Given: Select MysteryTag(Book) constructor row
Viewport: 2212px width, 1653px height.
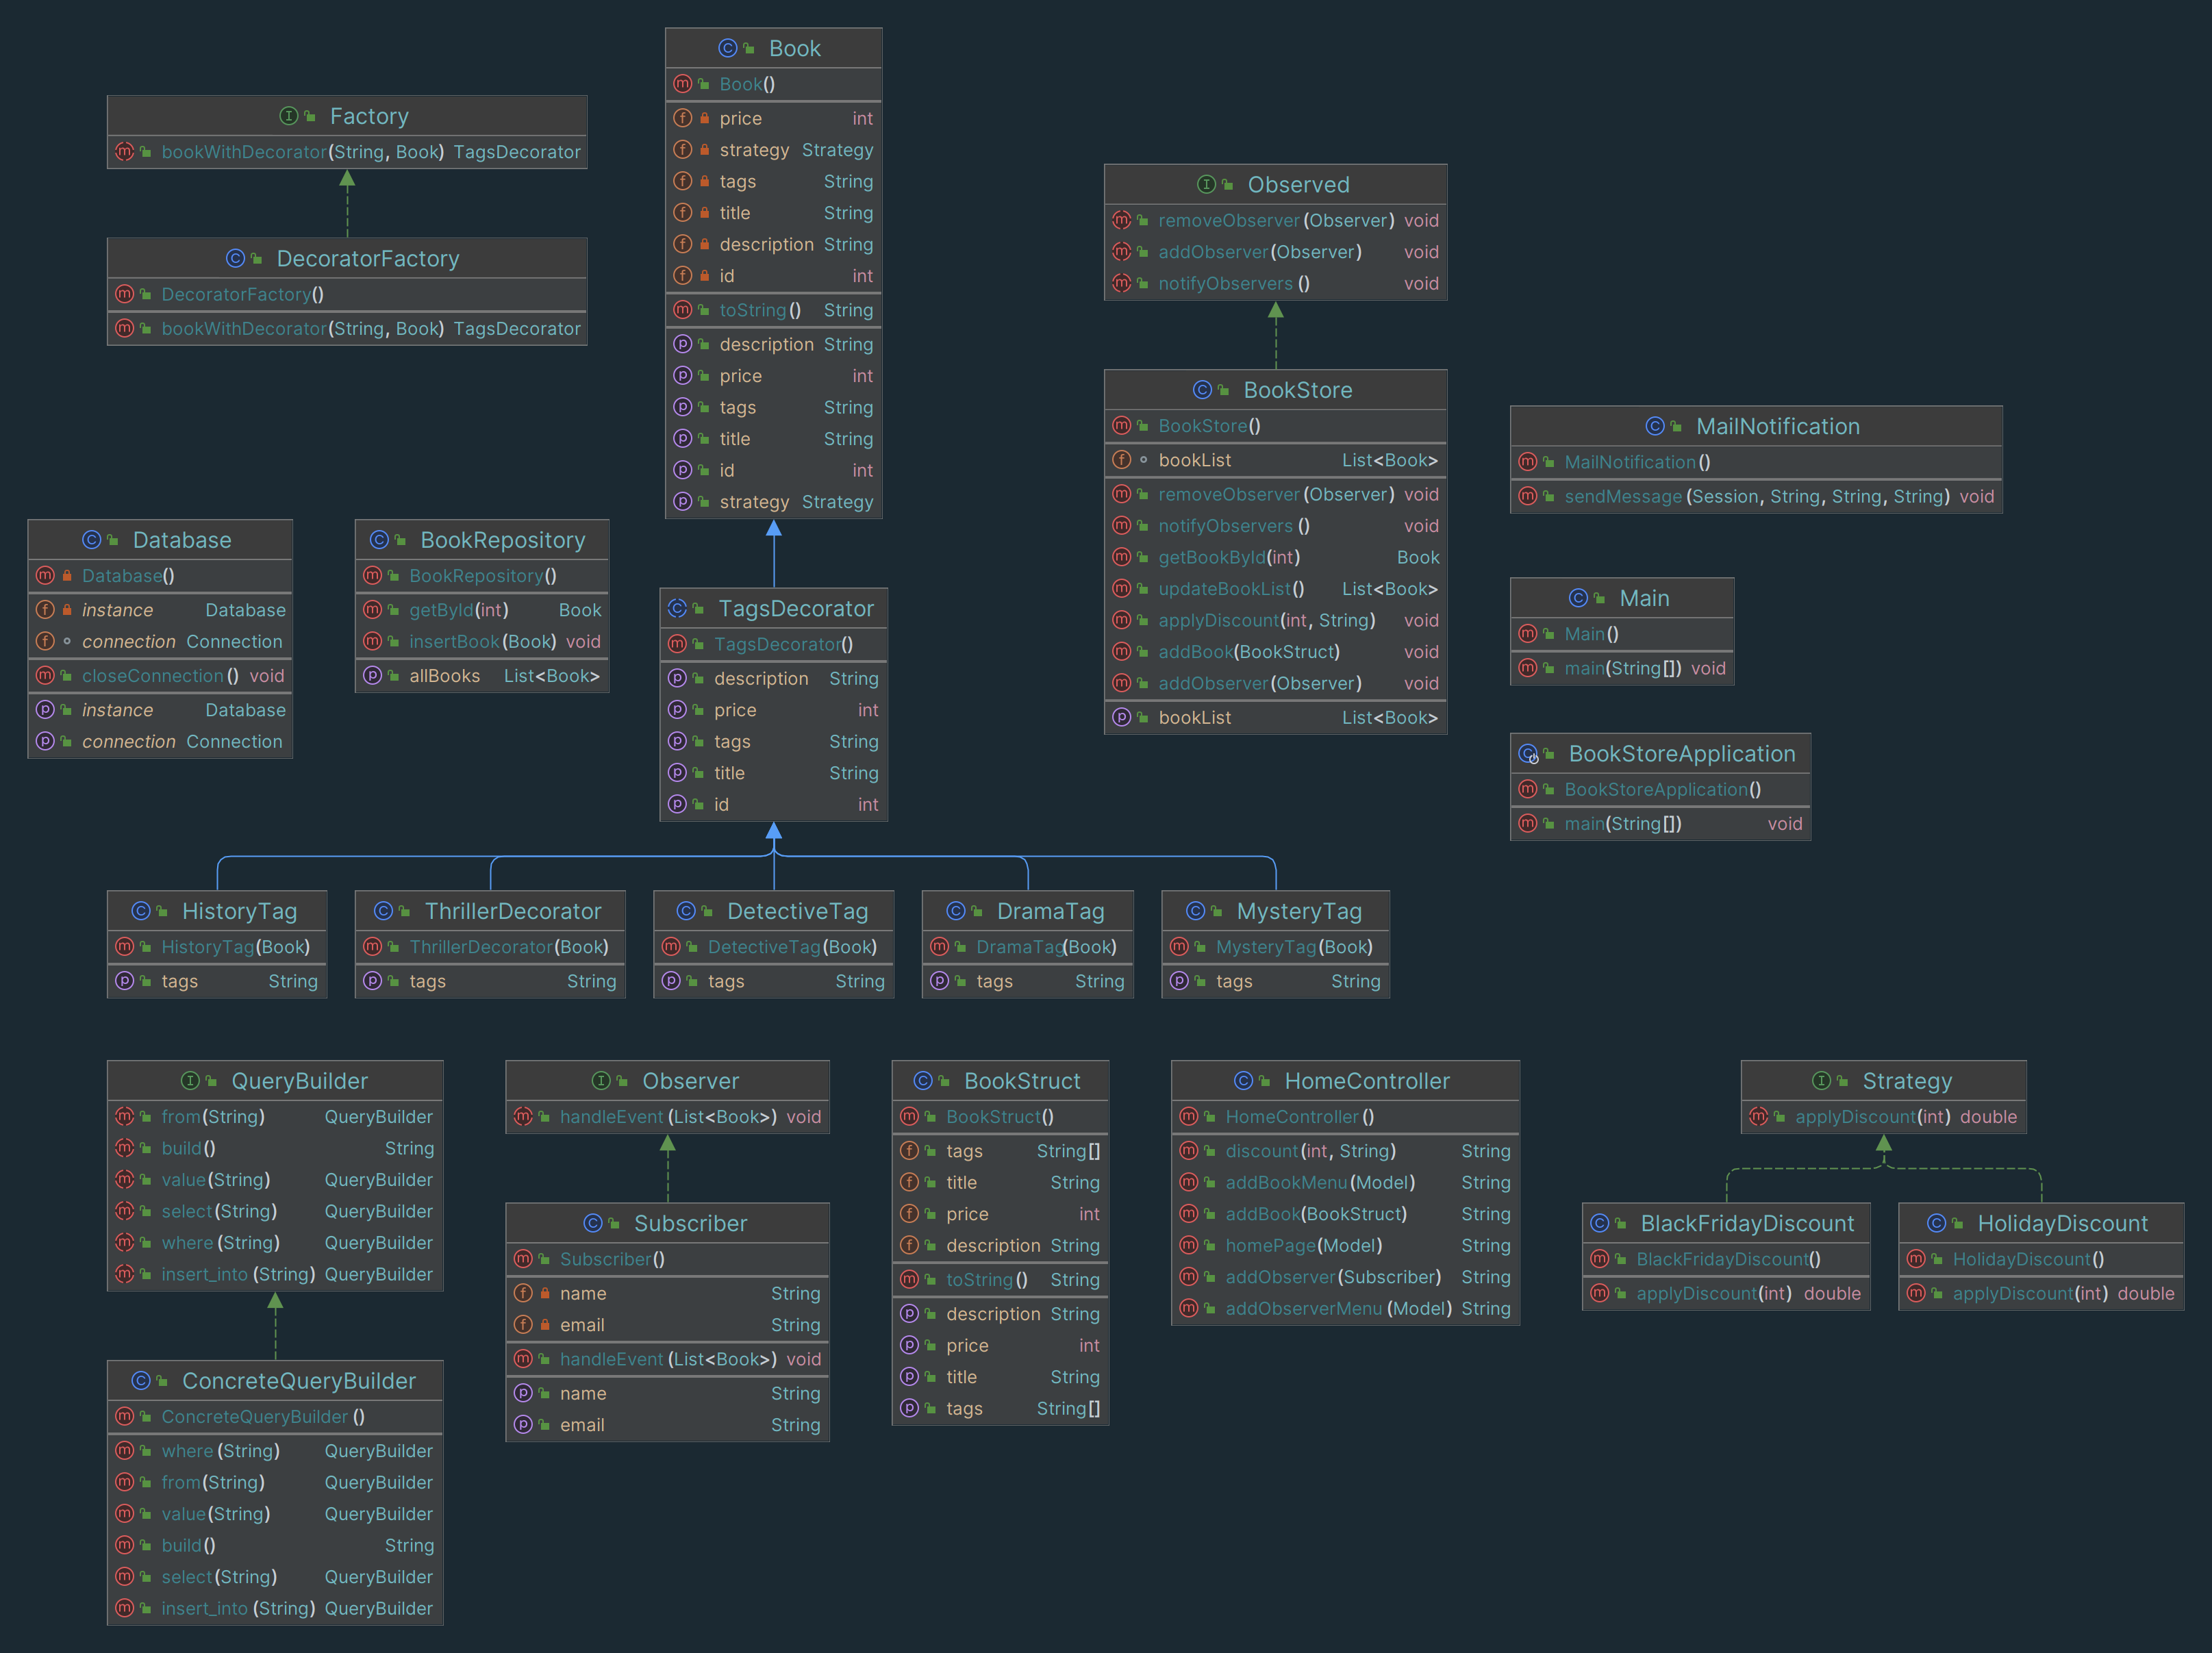Looking at the screenshot, I should (1275, 947).
